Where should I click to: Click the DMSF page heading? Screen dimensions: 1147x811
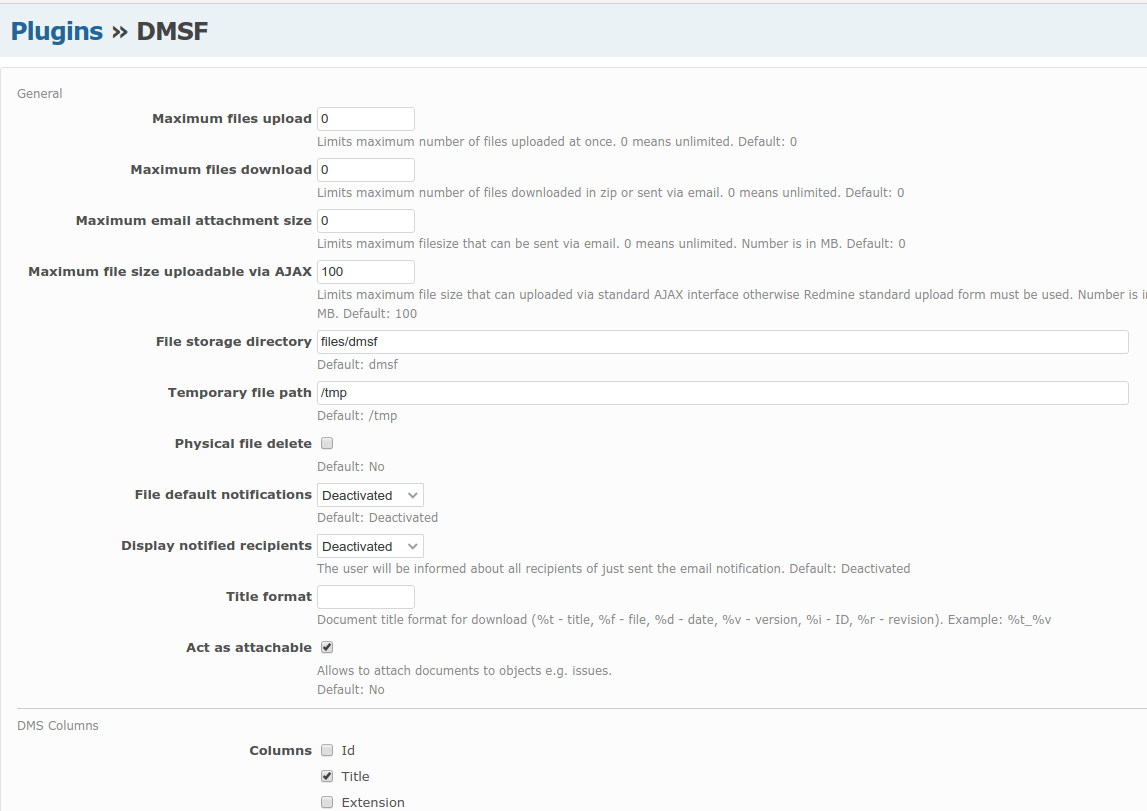[172, 31]
